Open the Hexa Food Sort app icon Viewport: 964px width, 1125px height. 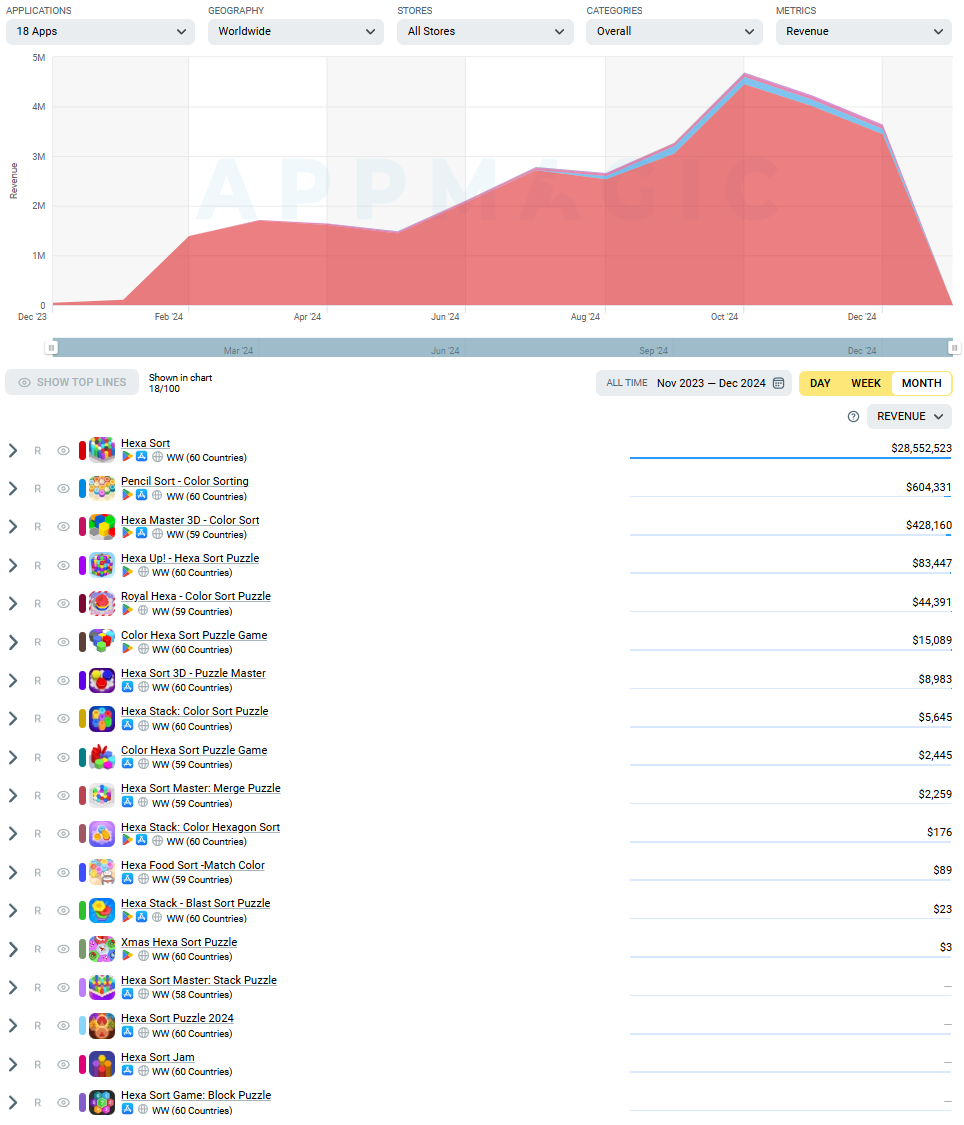pos(102,872)
